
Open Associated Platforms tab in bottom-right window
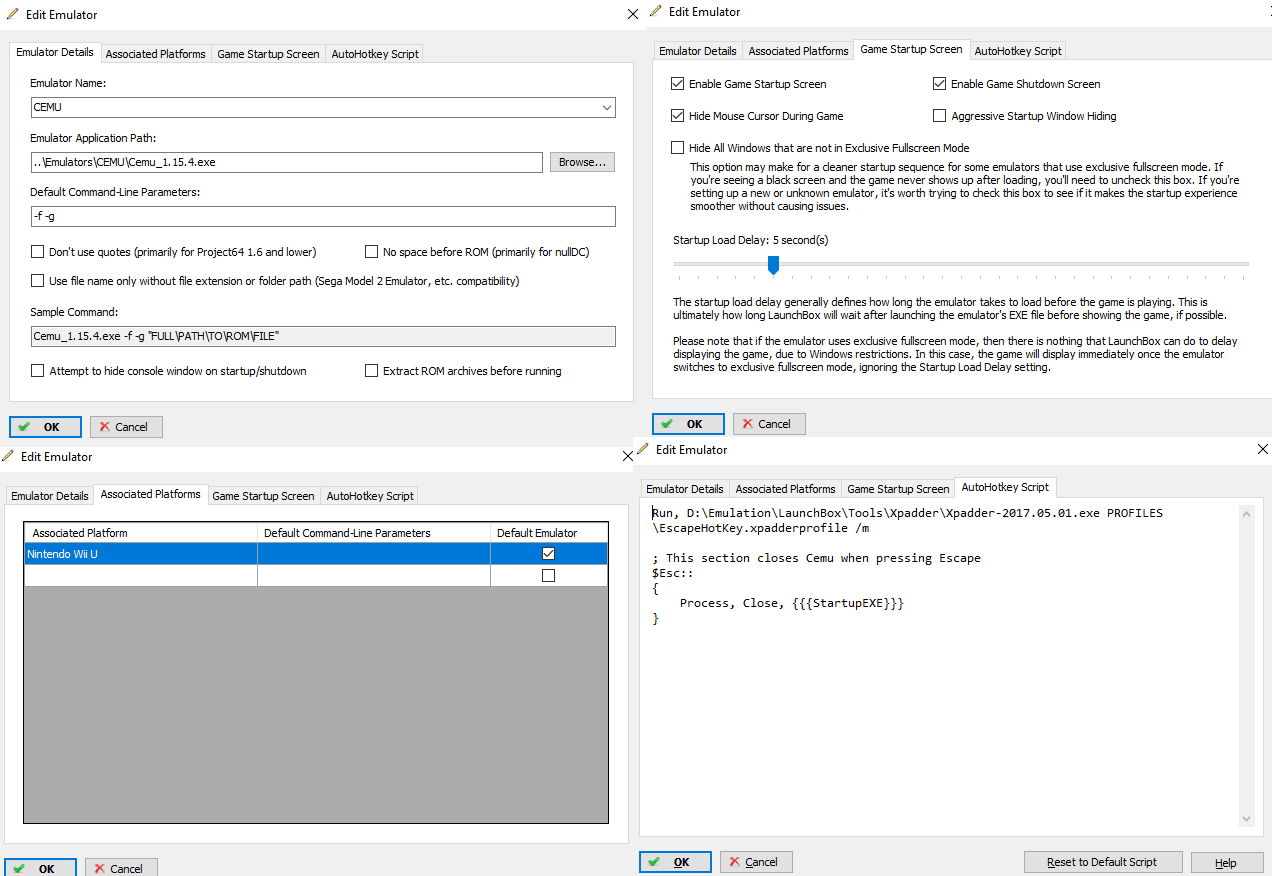(785, 489)
